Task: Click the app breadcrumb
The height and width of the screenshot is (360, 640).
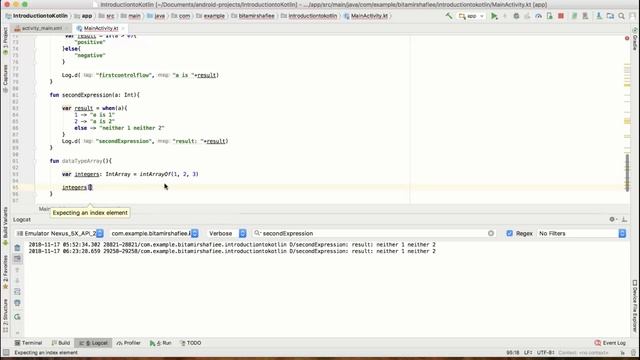Action: [x=84, y=16]
